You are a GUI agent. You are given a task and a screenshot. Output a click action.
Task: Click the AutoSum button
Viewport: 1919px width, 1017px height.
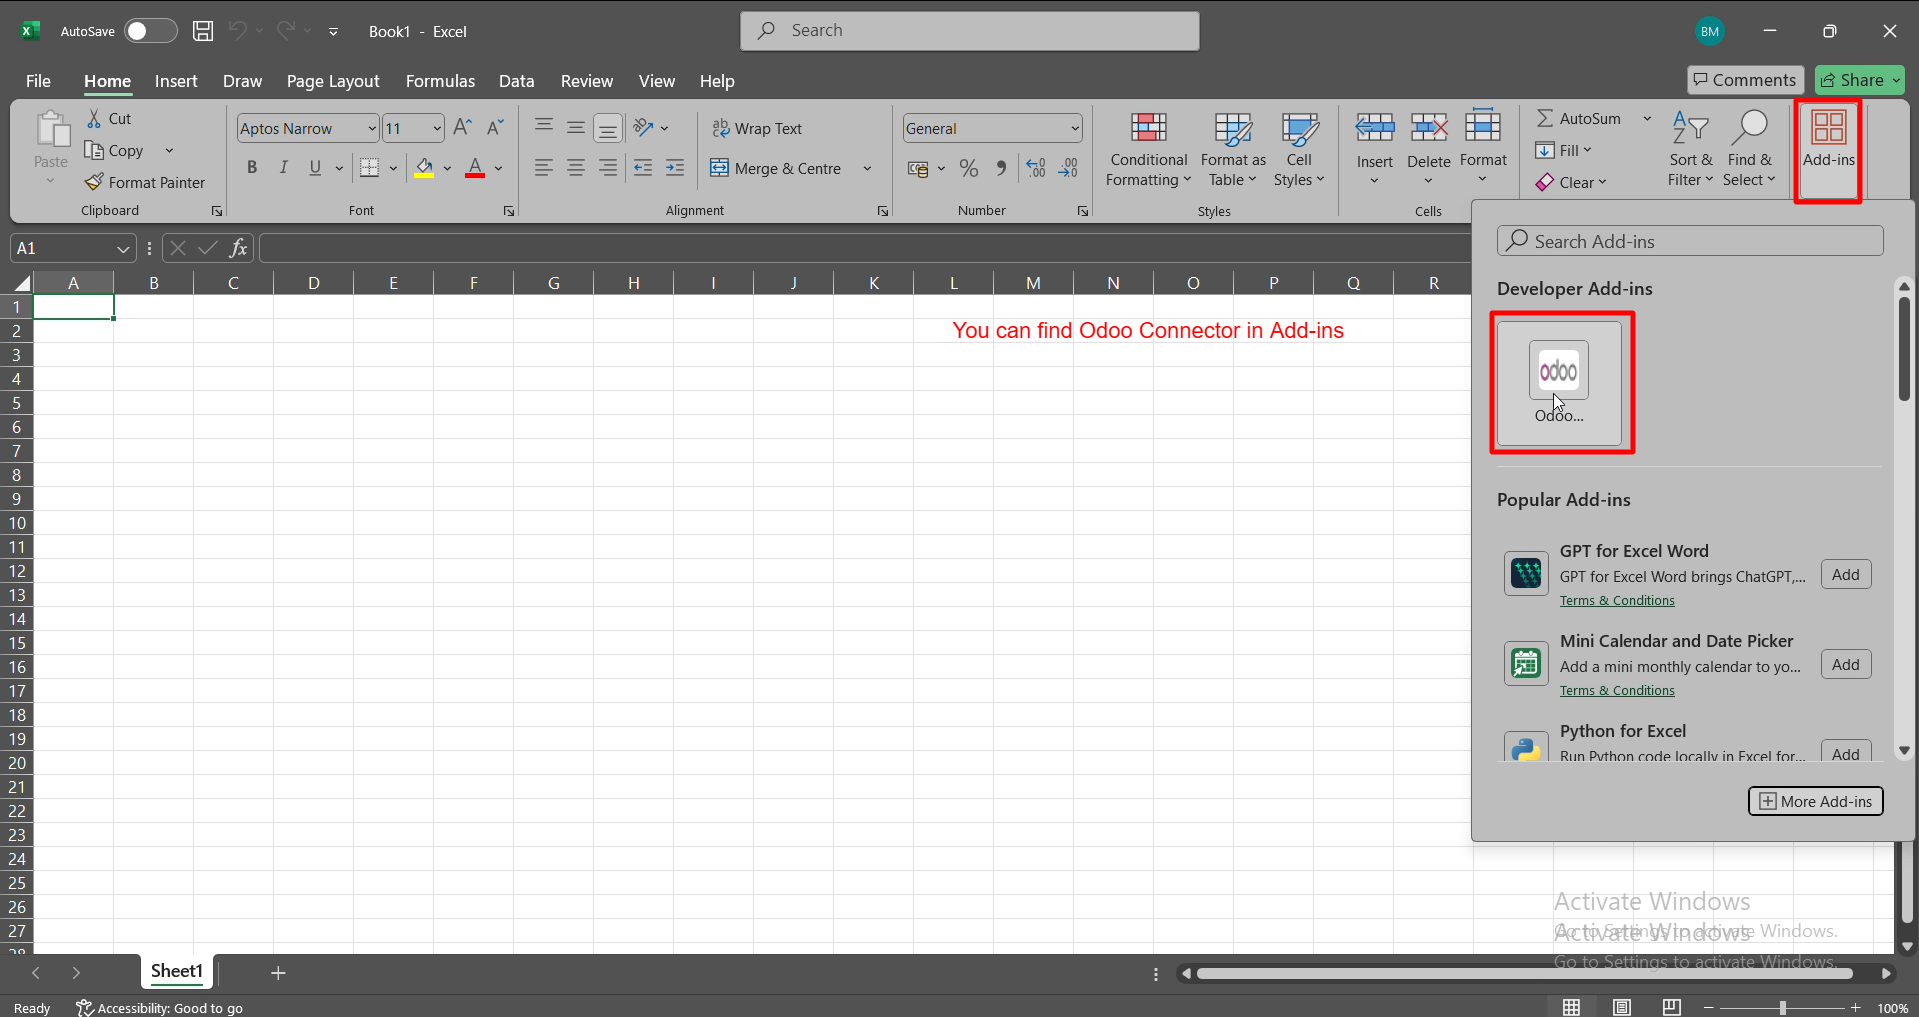[x=1579, y=118]
